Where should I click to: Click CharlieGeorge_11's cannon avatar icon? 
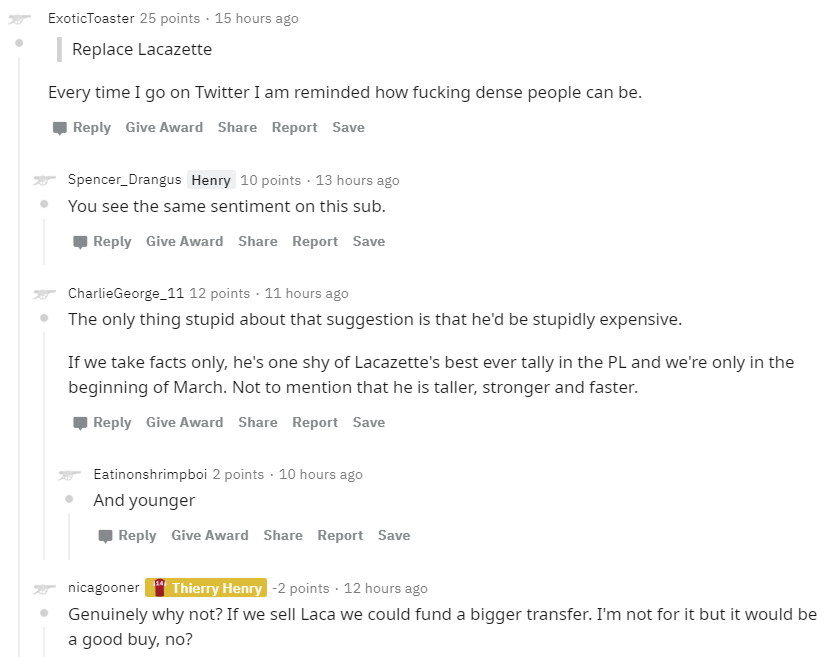point(44,294)
